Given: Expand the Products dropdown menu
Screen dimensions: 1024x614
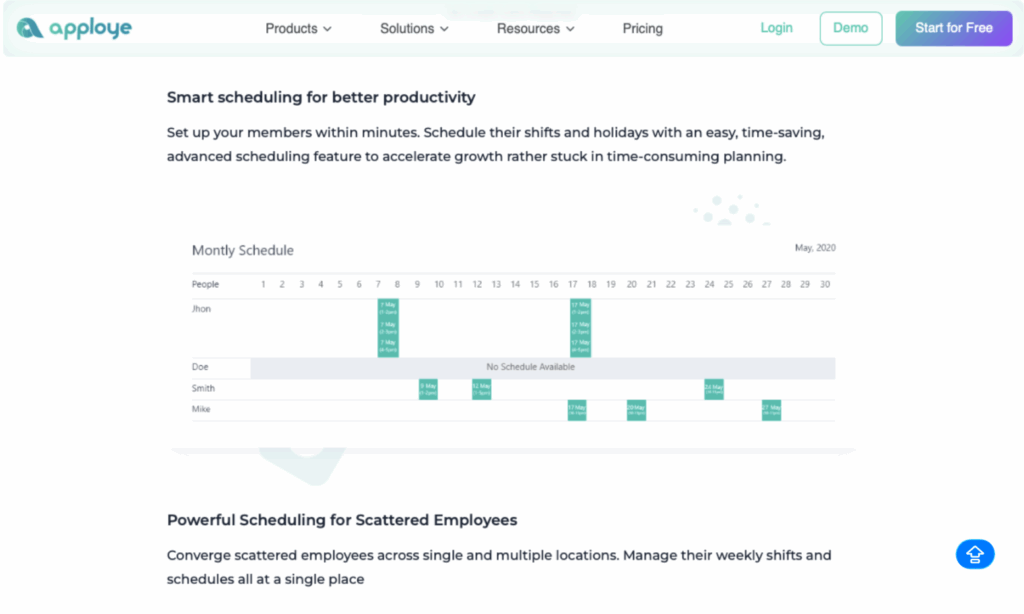Looking at the screenshot, I should [x=298, y=29].
